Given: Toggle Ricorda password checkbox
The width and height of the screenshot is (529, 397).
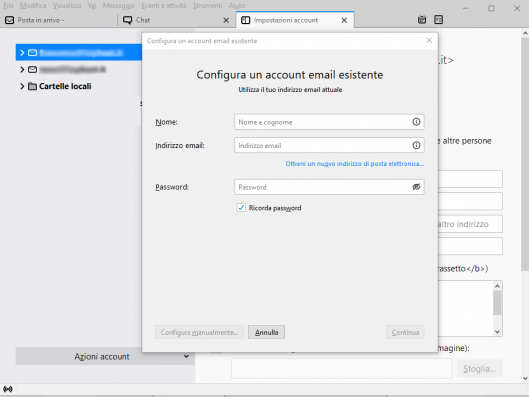Looking at the screenshot, I should (241, 207).
